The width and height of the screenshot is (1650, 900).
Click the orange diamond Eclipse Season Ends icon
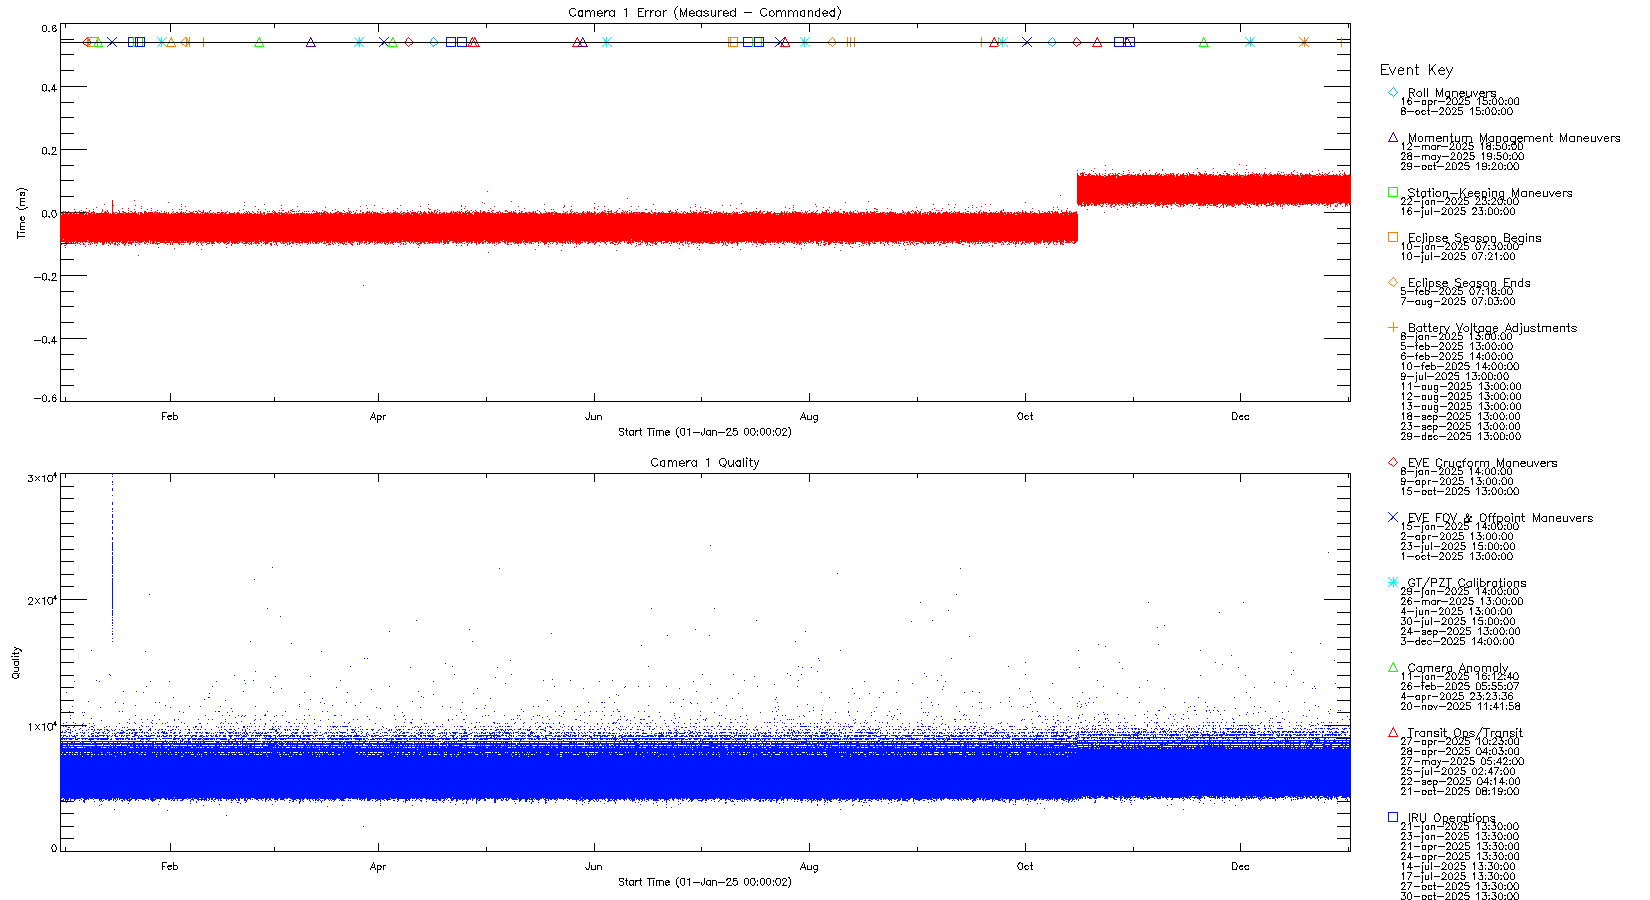click(1393, 282)
